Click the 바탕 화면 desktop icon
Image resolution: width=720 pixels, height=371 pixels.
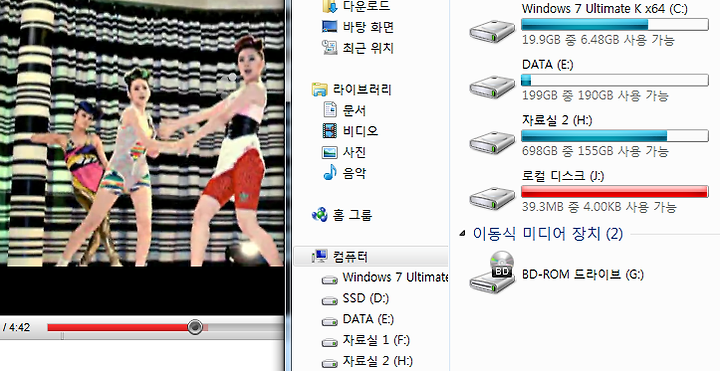(x=331, y=27)
